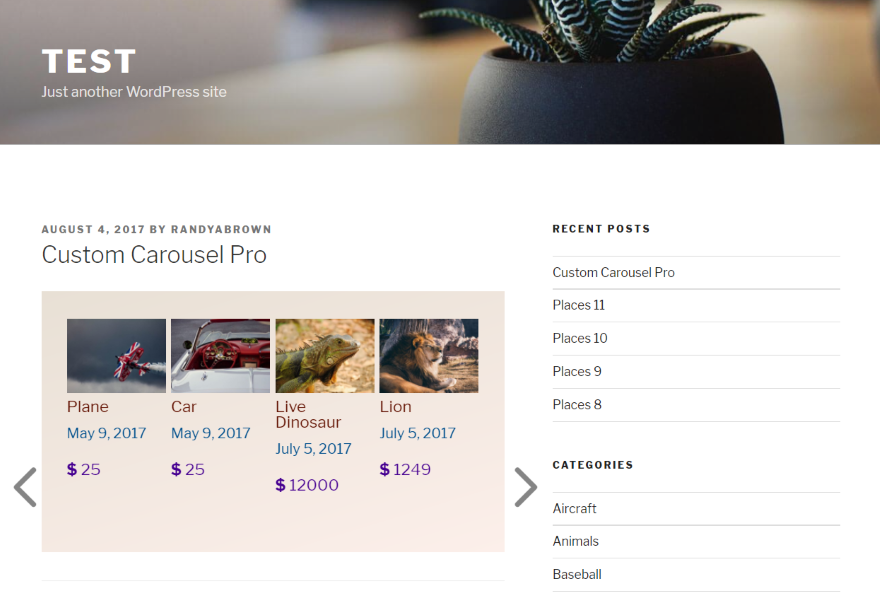The image size is (880, 596).
Task: Click the TEST site title
Action: tap(89, 61)
